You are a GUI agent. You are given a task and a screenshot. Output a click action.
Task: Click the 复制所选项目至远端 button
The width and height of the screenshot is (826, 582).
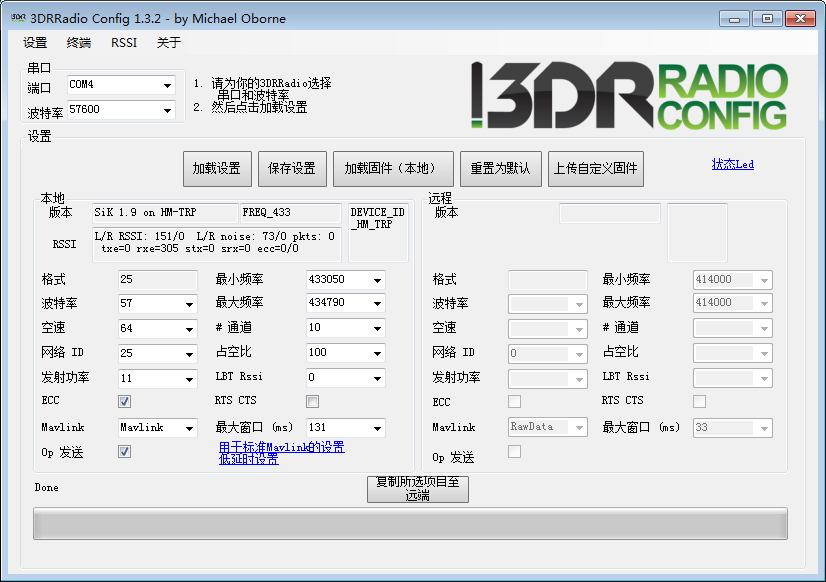click(417, 489)
